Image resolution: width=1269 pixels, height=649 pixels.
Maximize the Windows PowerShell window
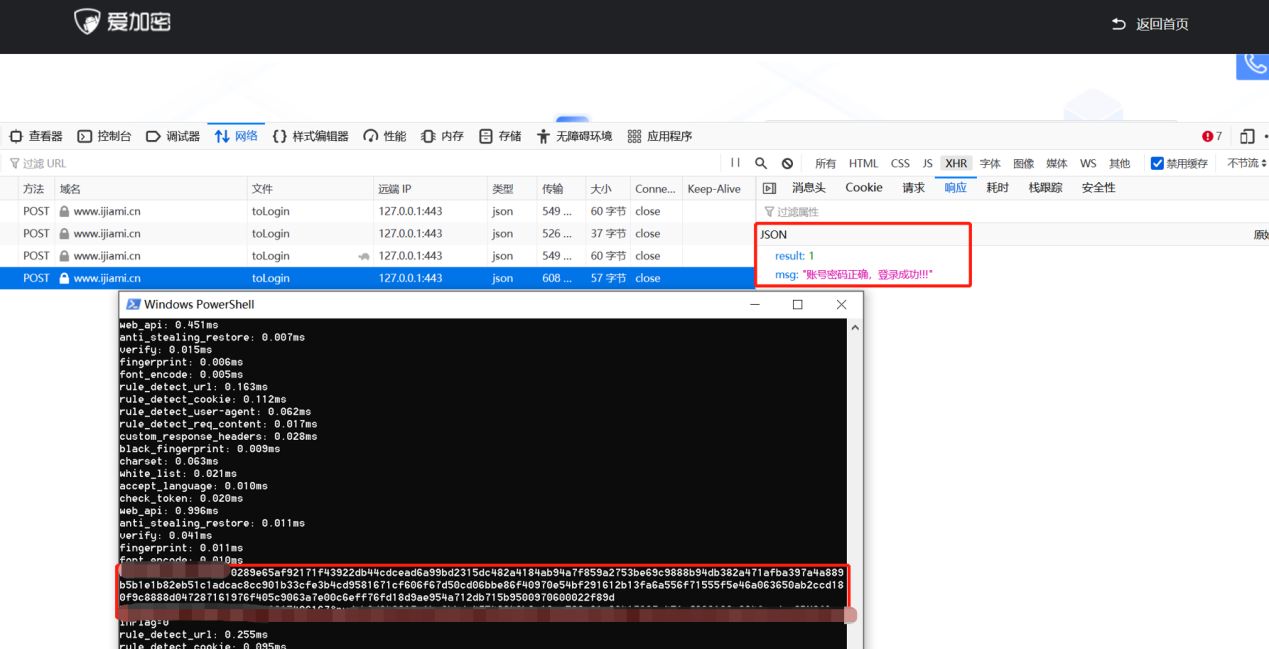pos(797,304)
